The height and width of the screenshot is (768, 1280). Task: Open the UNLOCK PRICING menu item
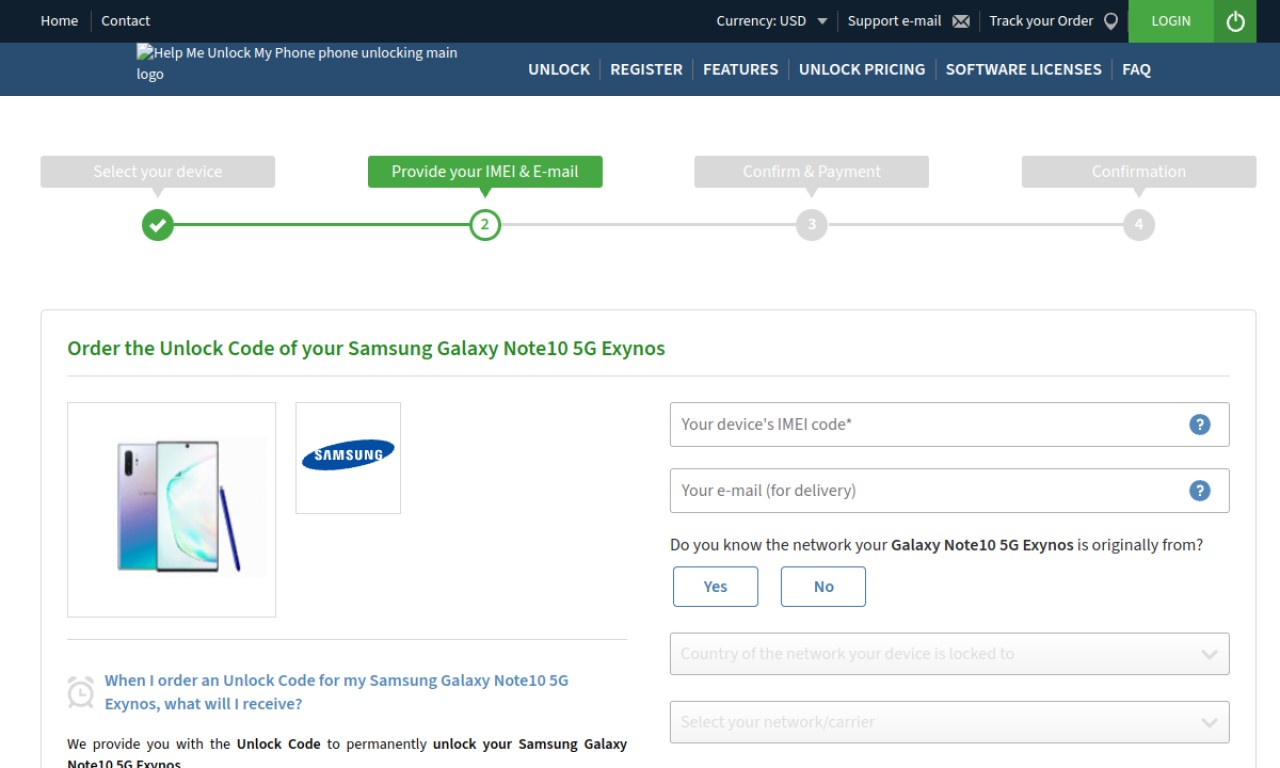point(862,69)
